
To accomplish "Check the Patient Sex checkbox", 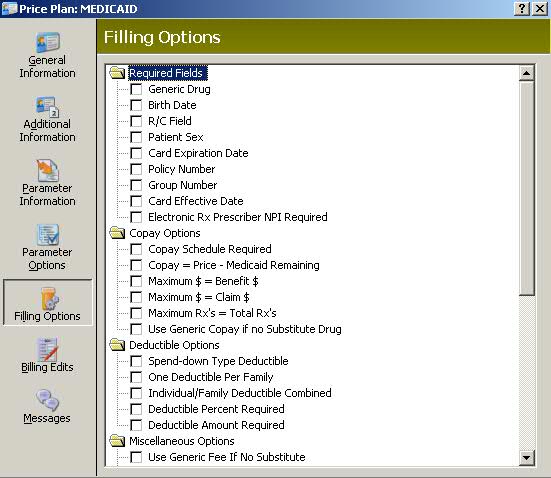I will 136,137.
